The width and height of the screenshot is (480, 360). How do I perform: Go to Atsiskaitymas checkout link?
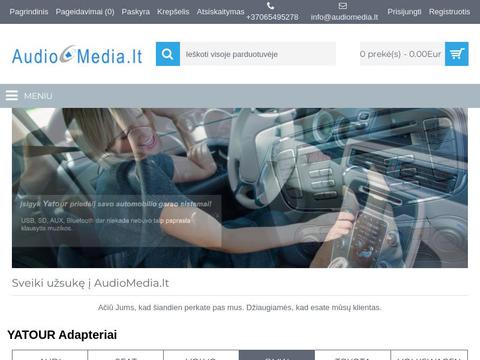click(x=220, y=12)
